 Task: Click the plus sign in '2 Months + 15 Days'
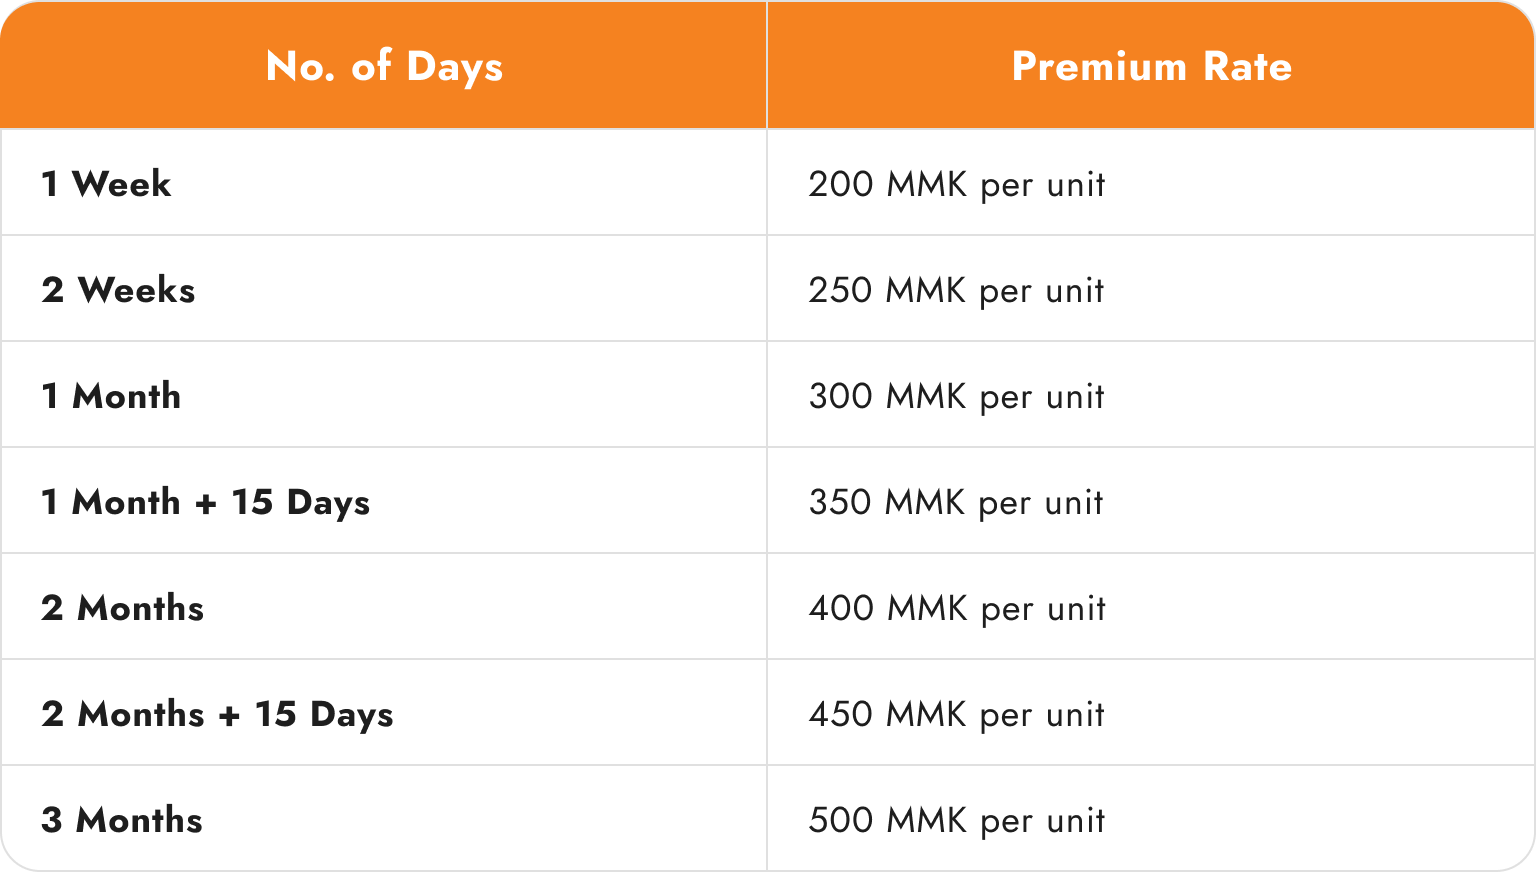pos(229,716)
